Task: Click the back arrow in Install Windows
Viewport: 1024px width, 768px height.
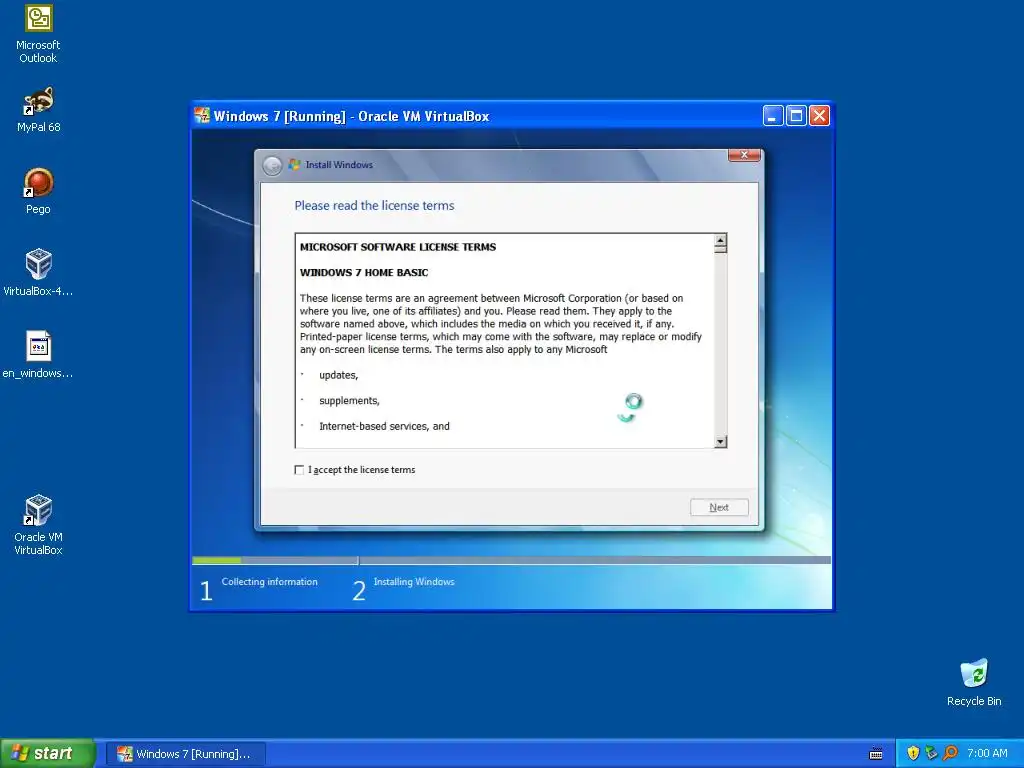Action: pos(272,165)
